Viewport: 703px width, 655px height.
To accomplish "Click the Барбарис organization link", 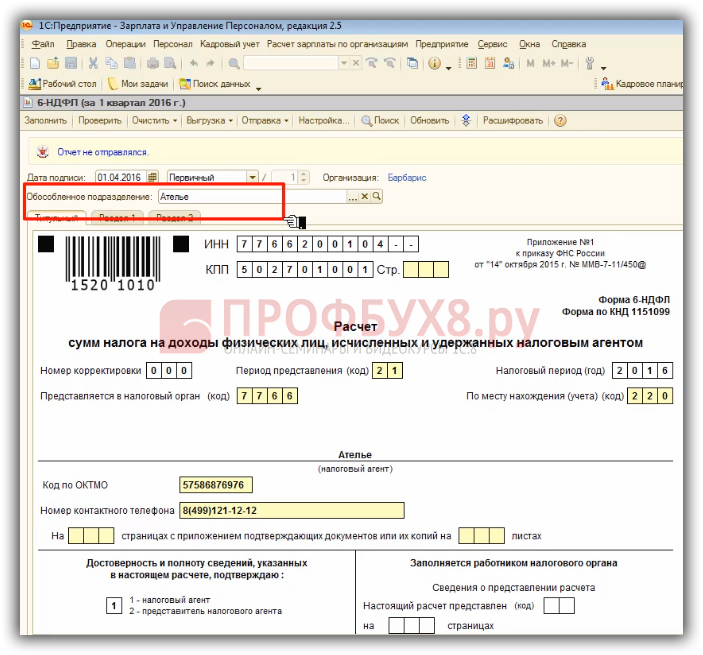I will (x=406, y=177).
